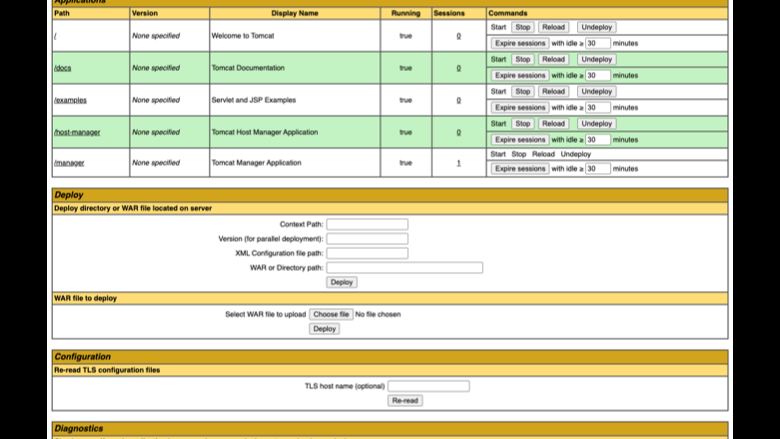
Task: Edit idle minutes field in /manager row
Action: coord(597,169)
